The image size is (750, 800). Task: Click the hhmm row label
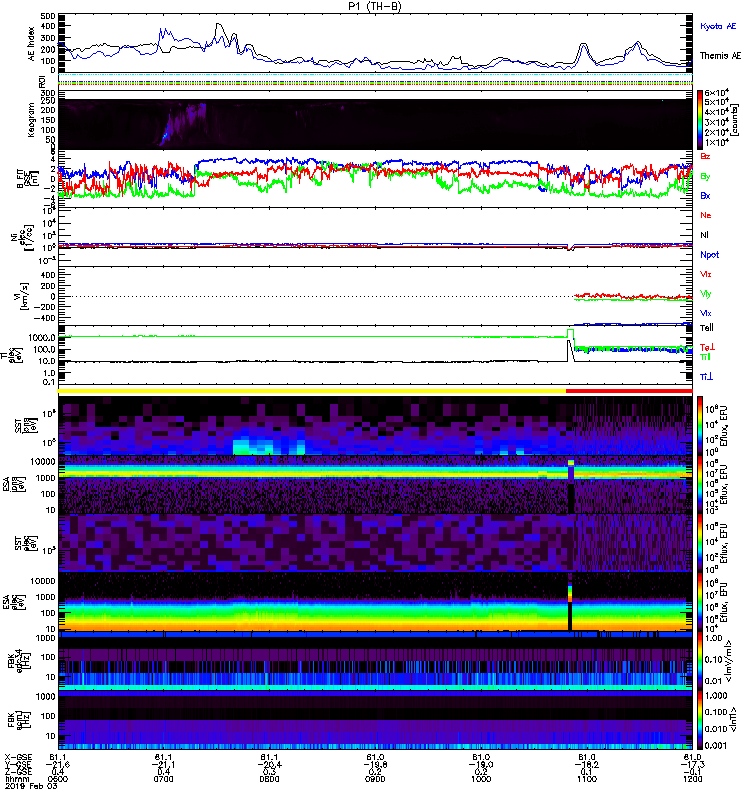tap(16, 779)
